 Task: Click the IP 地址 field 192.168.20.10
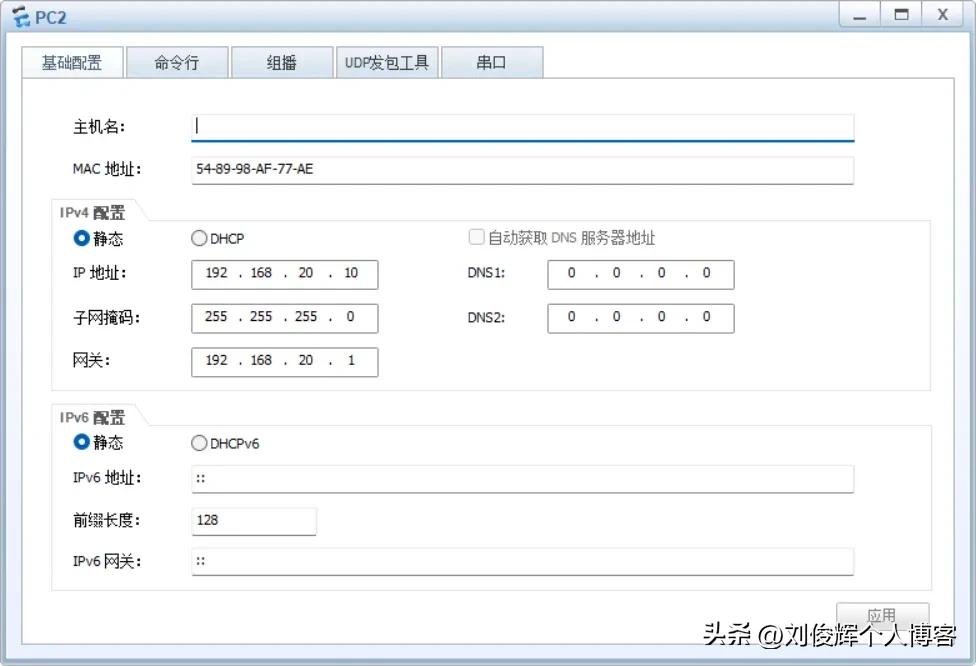284,274
